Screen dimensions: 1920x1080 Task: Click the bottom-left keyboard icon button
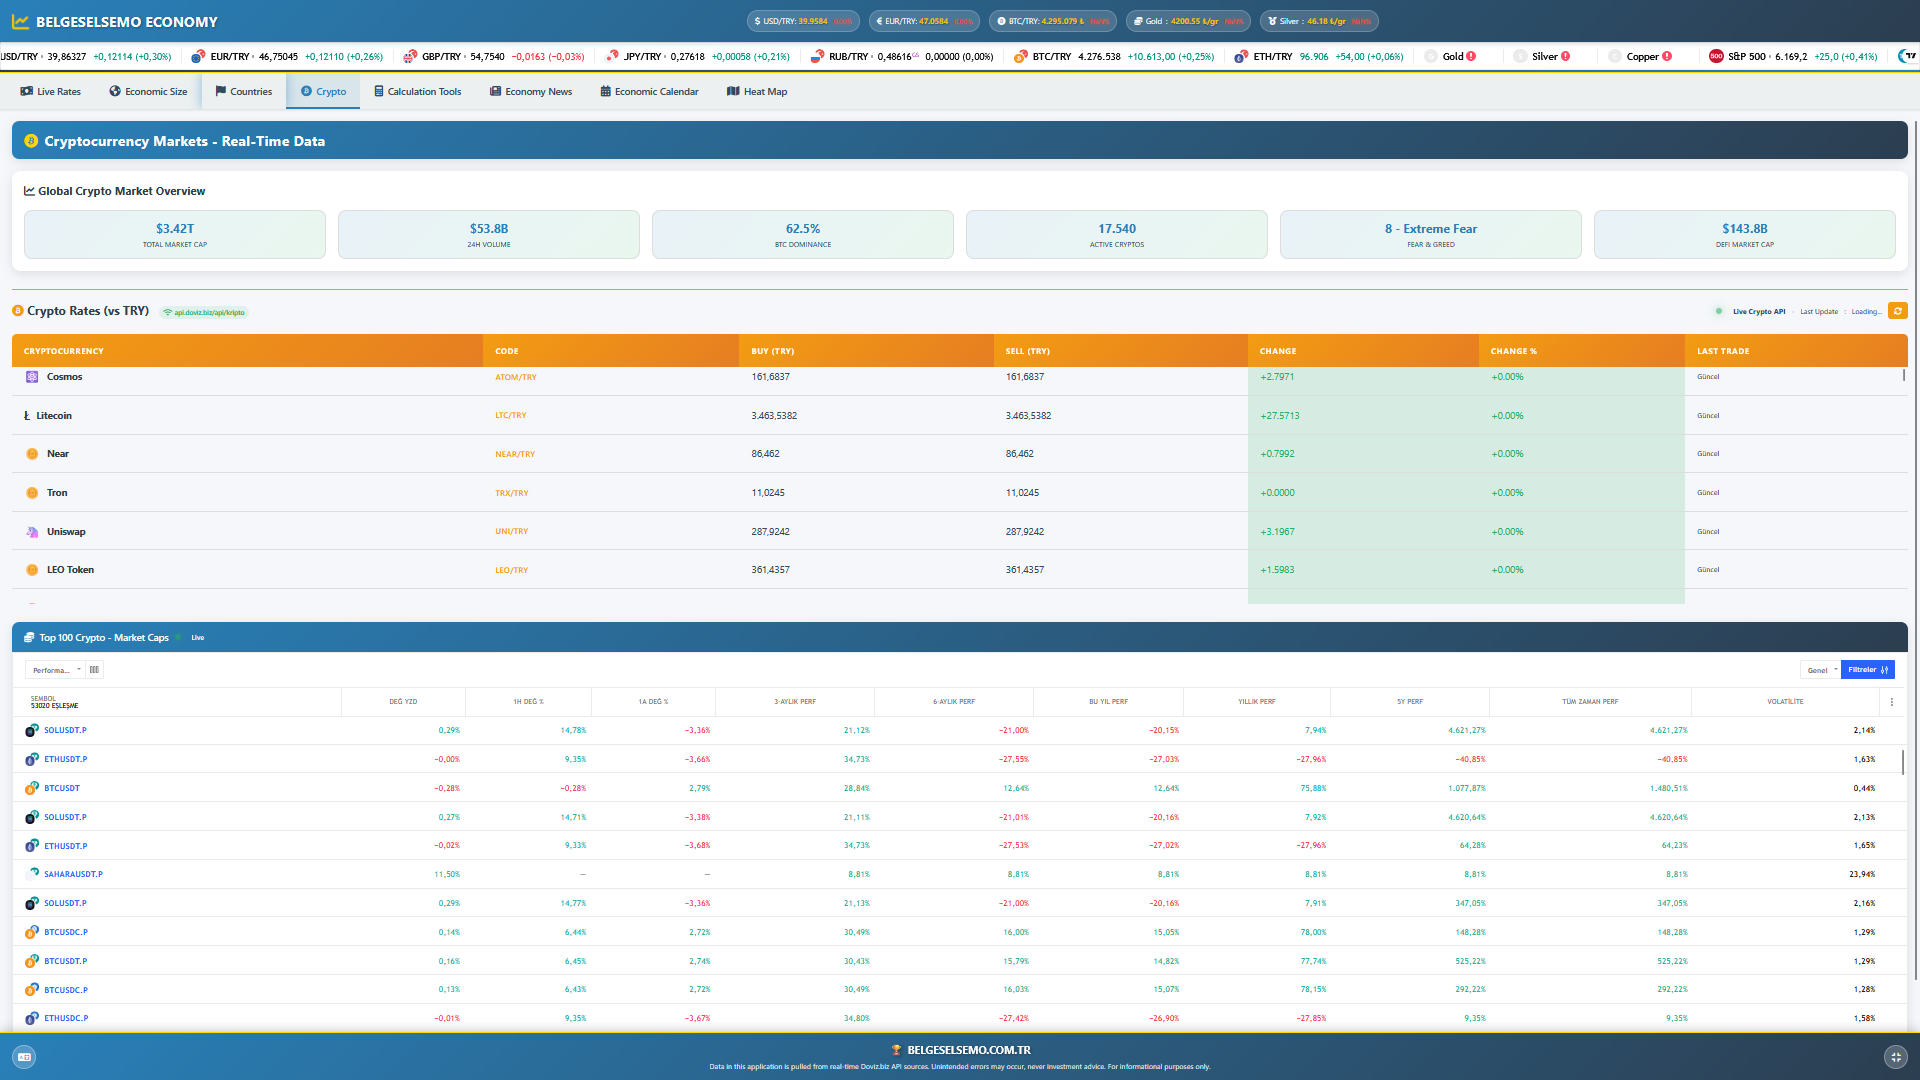(24, 1057)
